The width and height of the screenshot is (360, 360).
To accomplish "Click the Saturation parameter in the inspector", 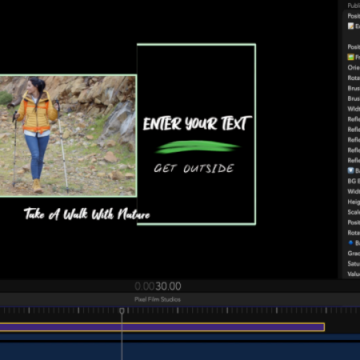I will 354,264.
